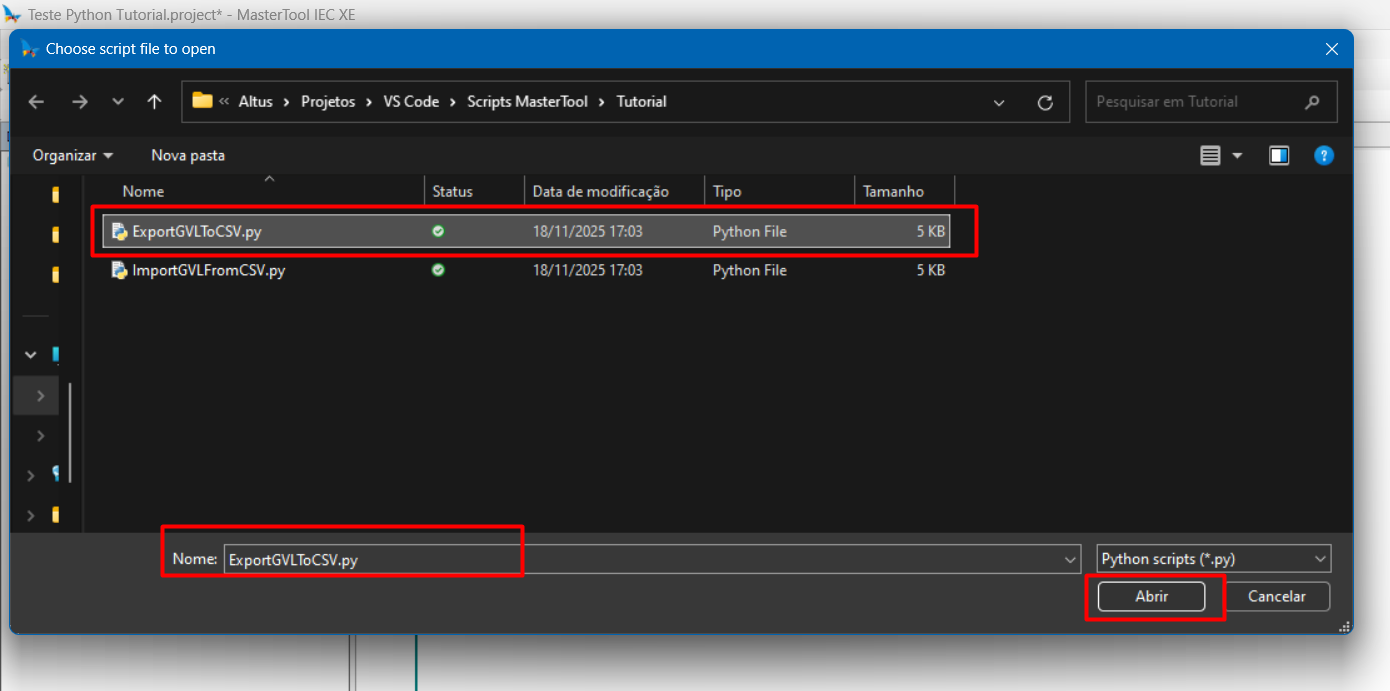The image size is (1390, 691).
Task: Select the ExportGVLToCSV.py file
Action: 197,231
